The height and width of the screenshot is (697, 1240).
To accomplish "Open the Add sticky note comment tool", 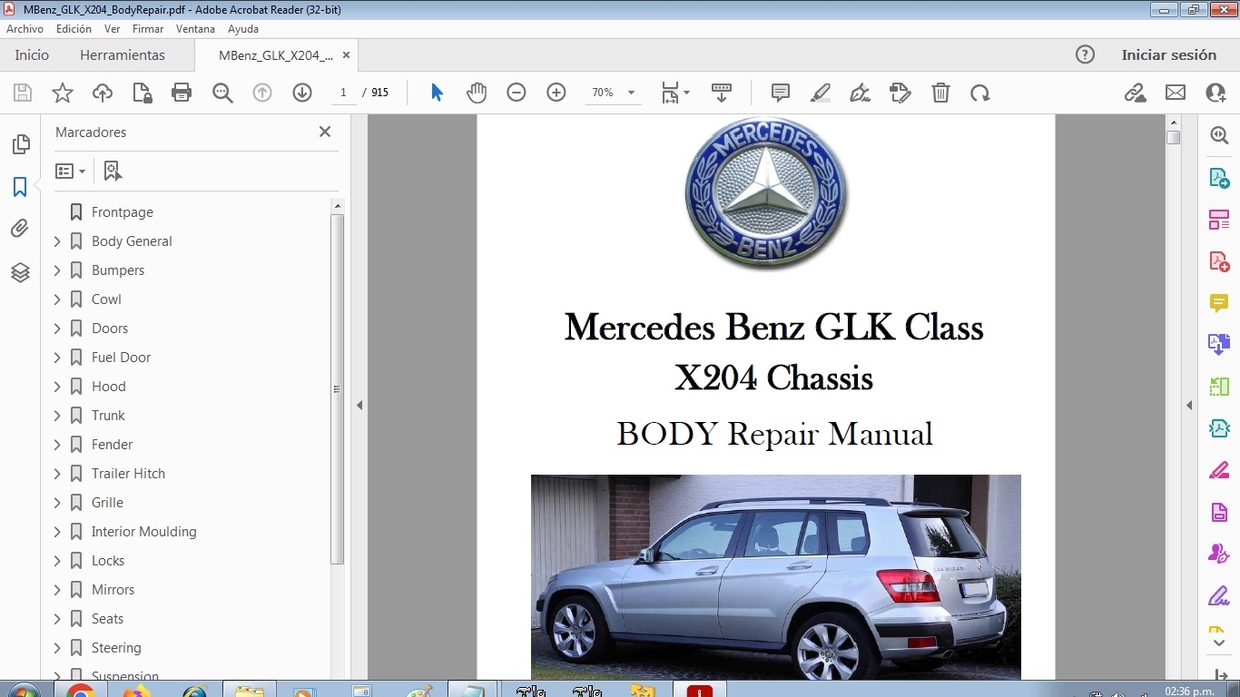I will click(779, 92).
